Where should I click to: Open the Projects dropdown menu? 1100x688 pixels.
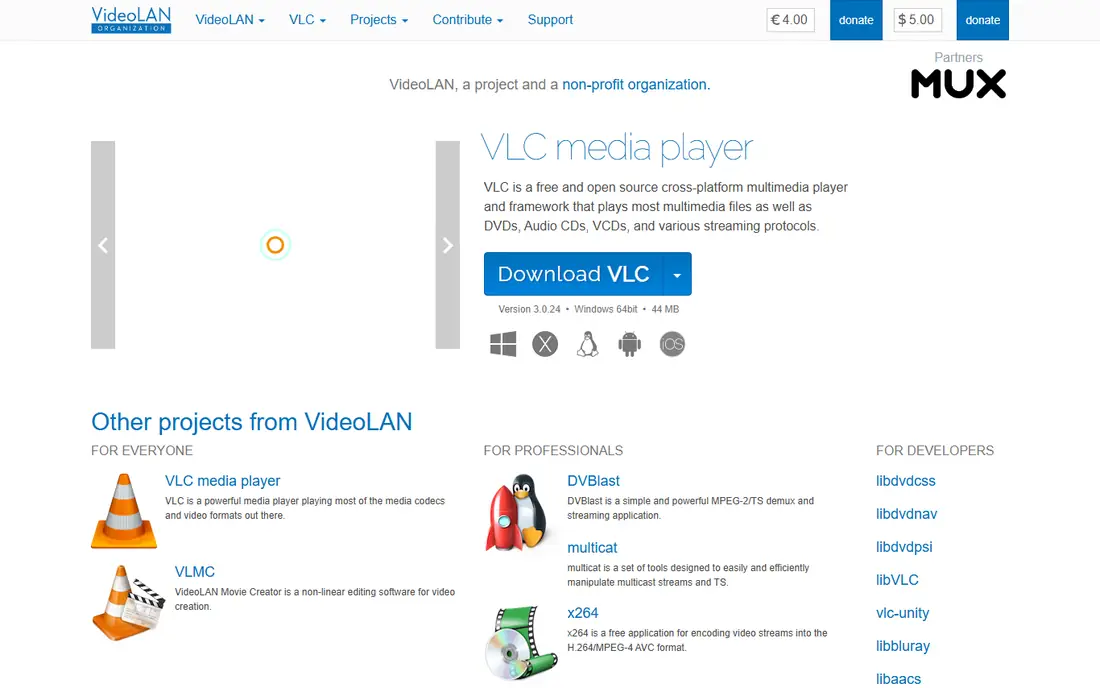click(379, 20)
